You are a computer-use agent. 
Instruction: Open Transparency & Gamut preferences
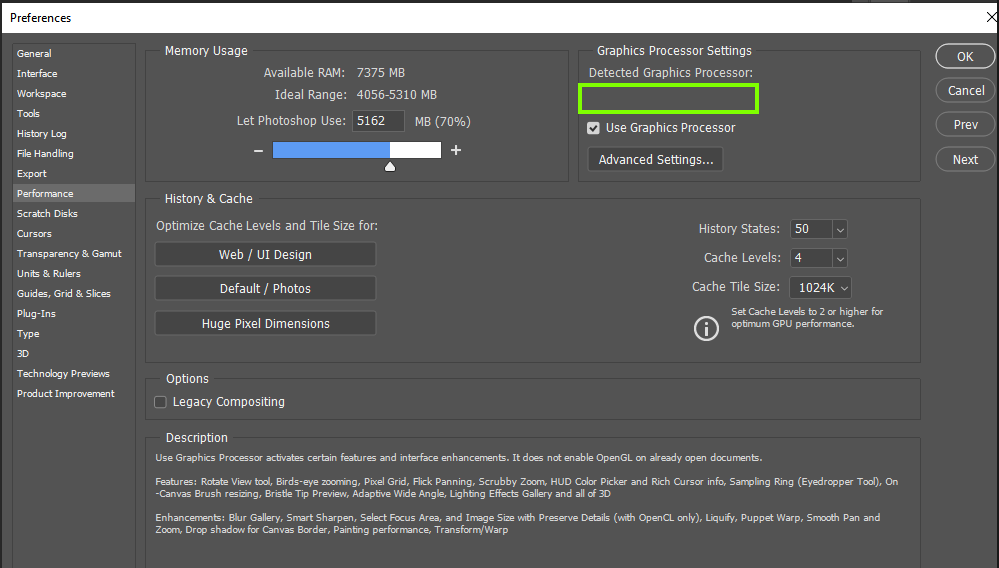(x=69, y=253)
